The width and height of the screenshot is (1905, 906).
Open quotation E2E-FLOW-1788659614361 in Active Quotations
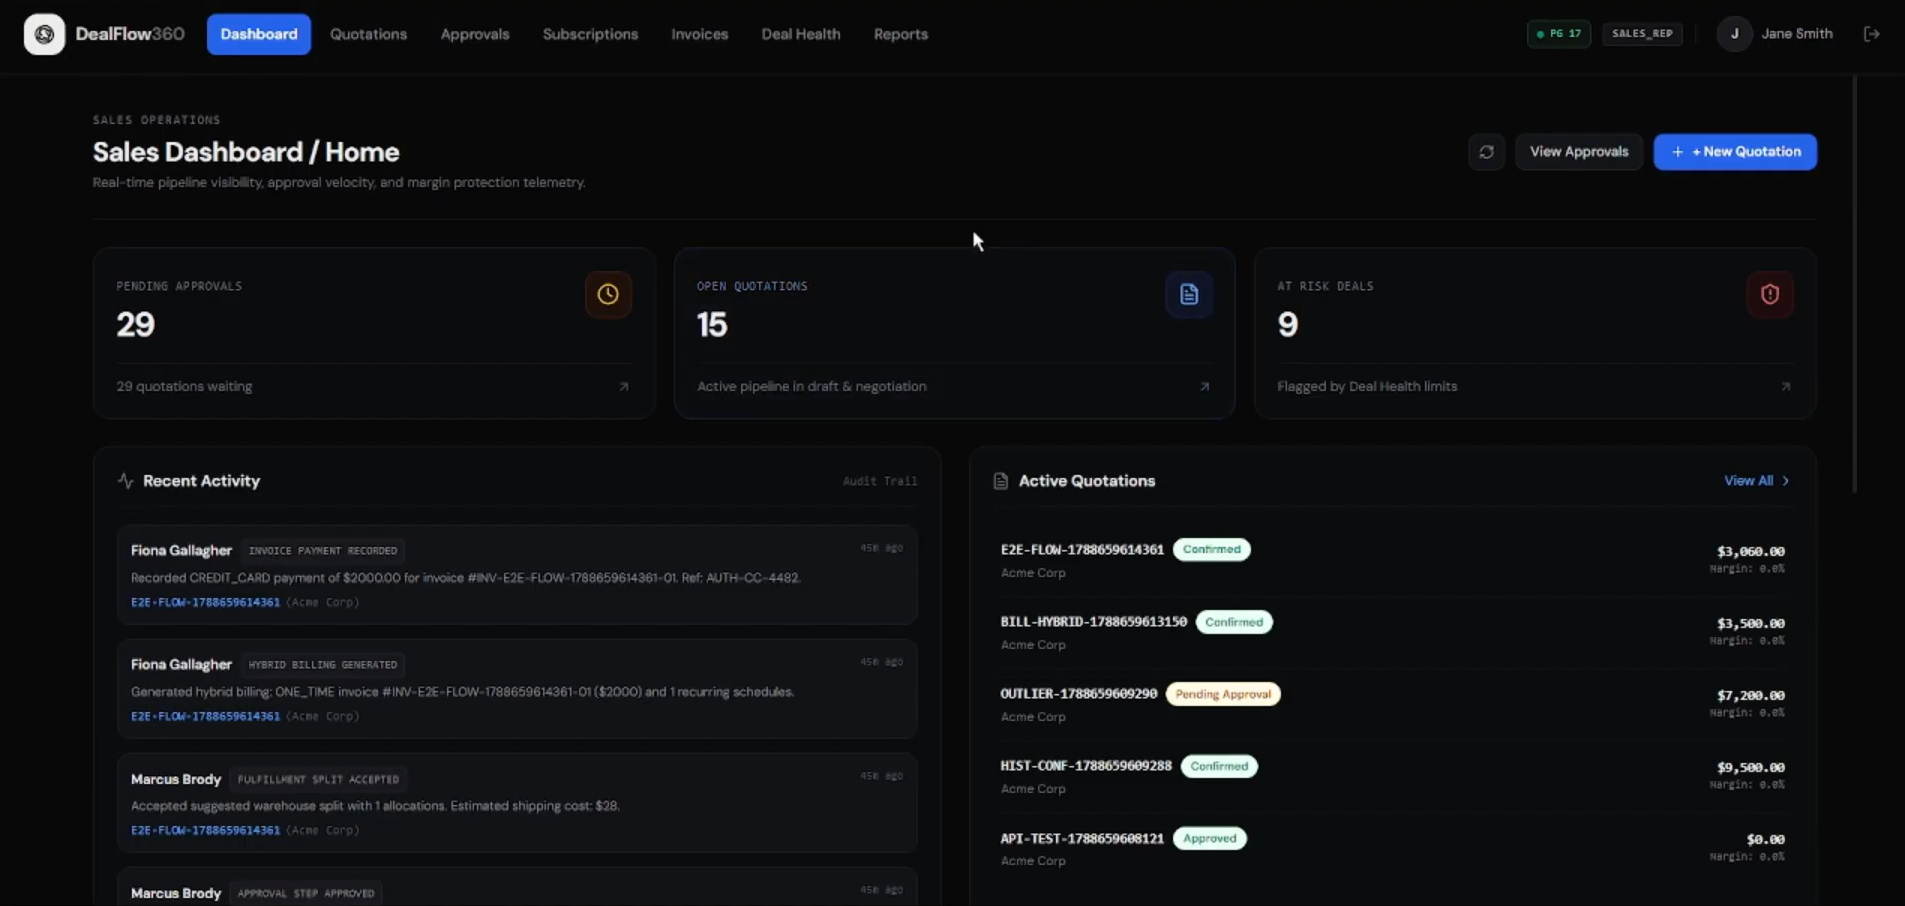1082,549
